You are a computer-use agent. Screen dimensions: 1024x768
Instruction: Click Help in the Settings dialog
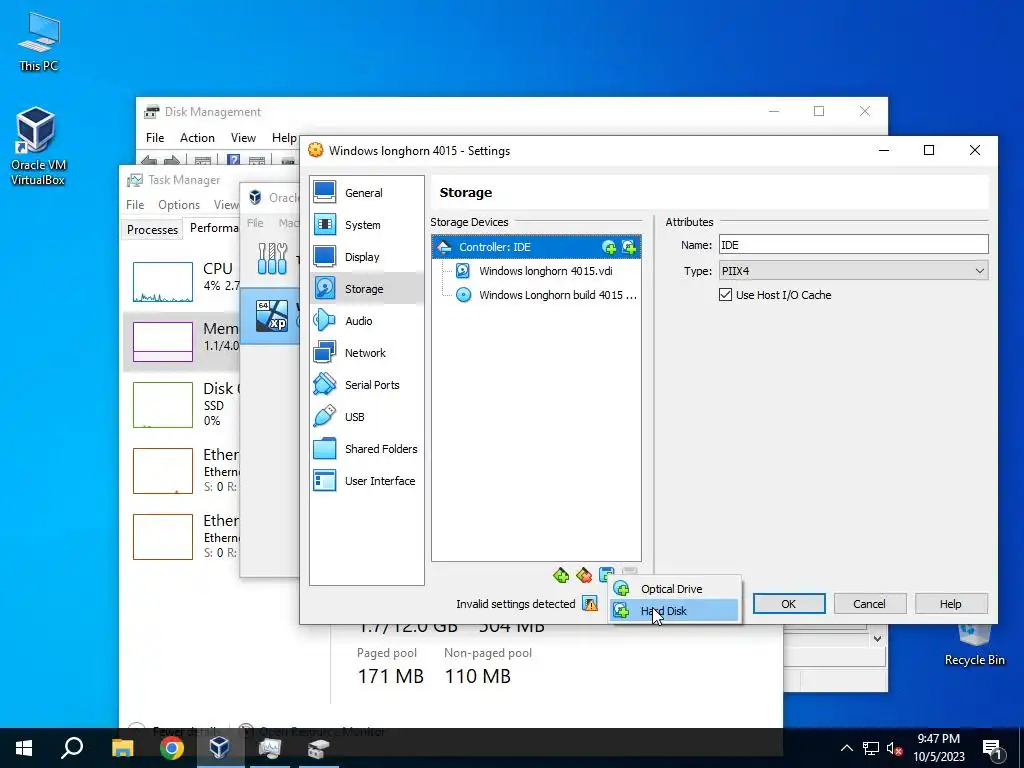coord(950,603)
